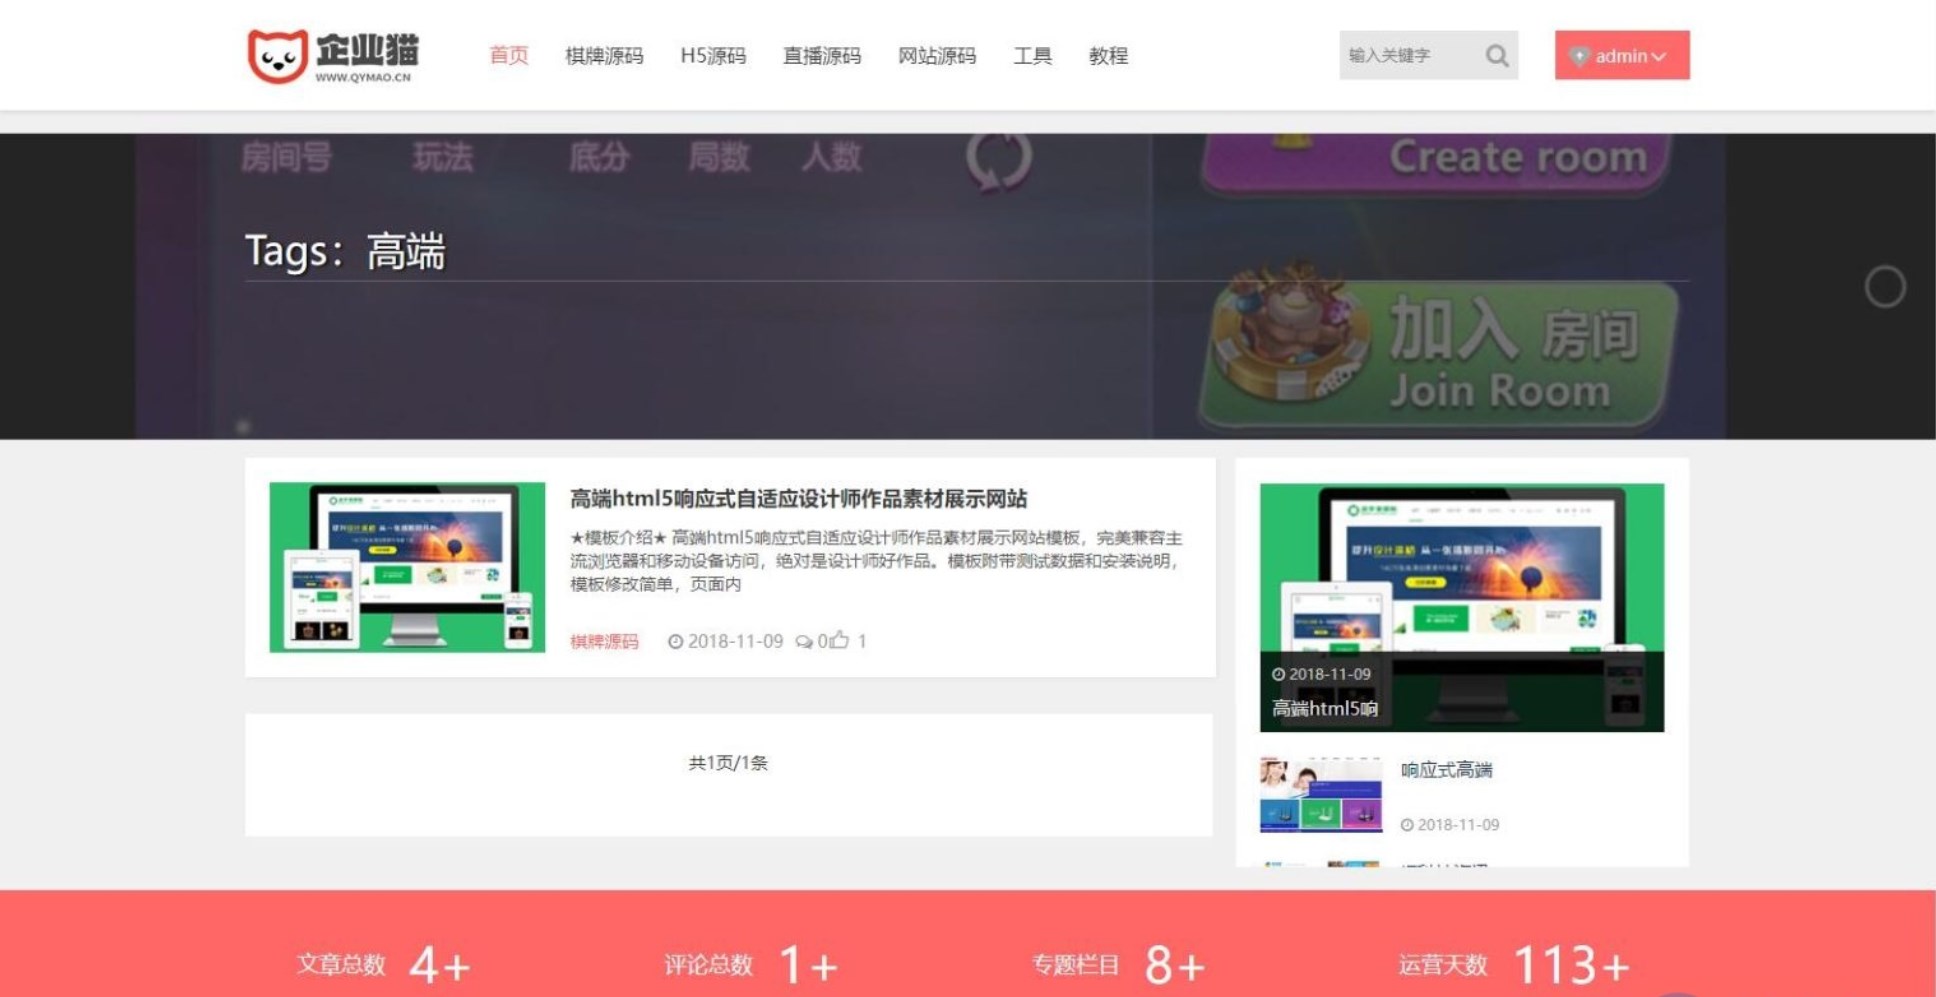Click the 2018-11-09 date under 响应式高端
The height and width of the screenshot is (997, 1936).
(x=1458, y=825)
